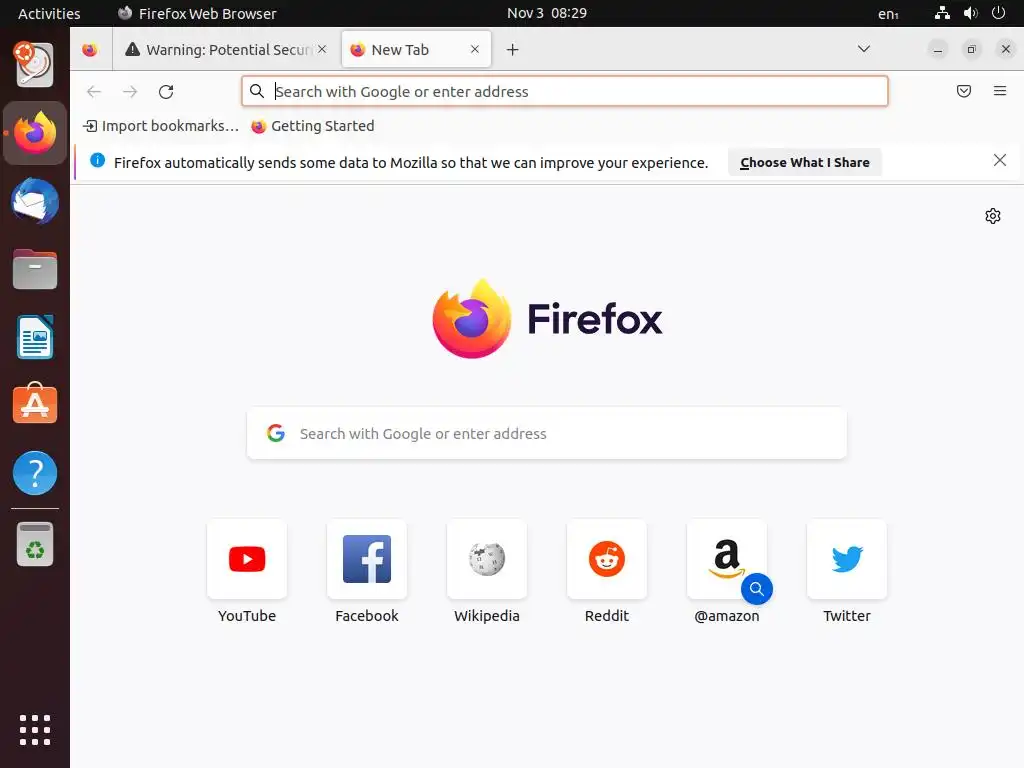Open Help from dock
Image resolution: width=1024 pixels, height=768 pixels.
[x=35, y=473]
